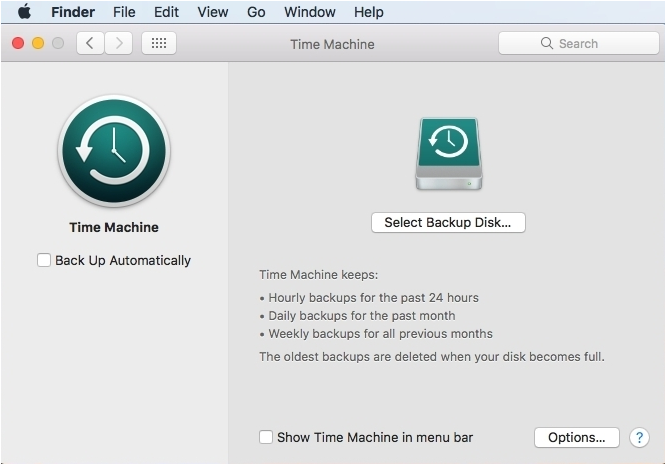Click the bold Time Machine label under the icon
The width and height of the screenshot is (666, 465).
click(114, 227)
